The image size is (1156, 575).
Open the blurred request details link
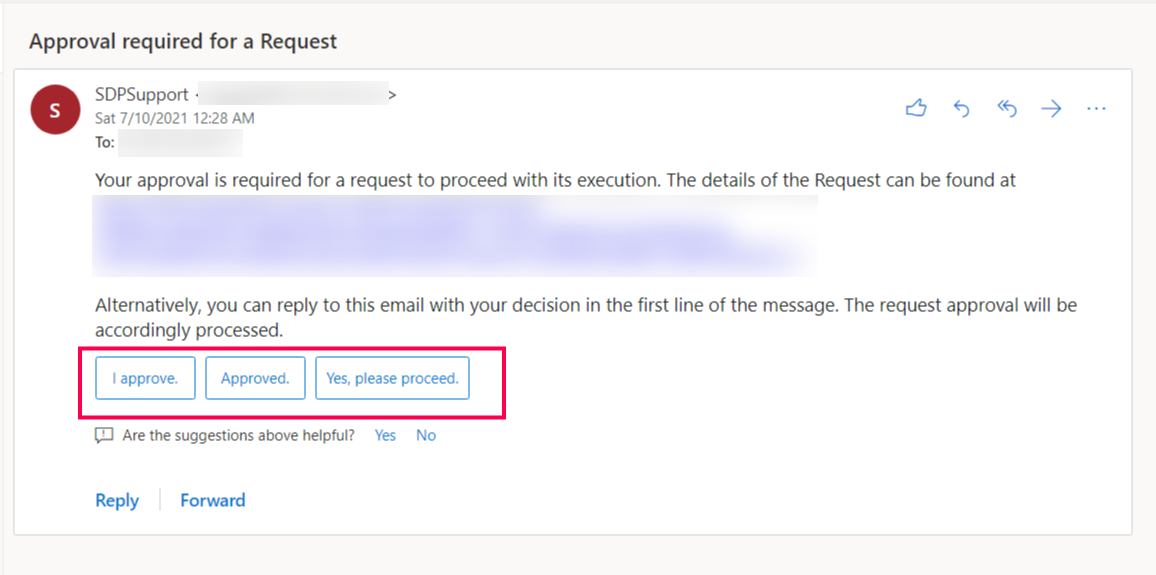pos(455,236)
